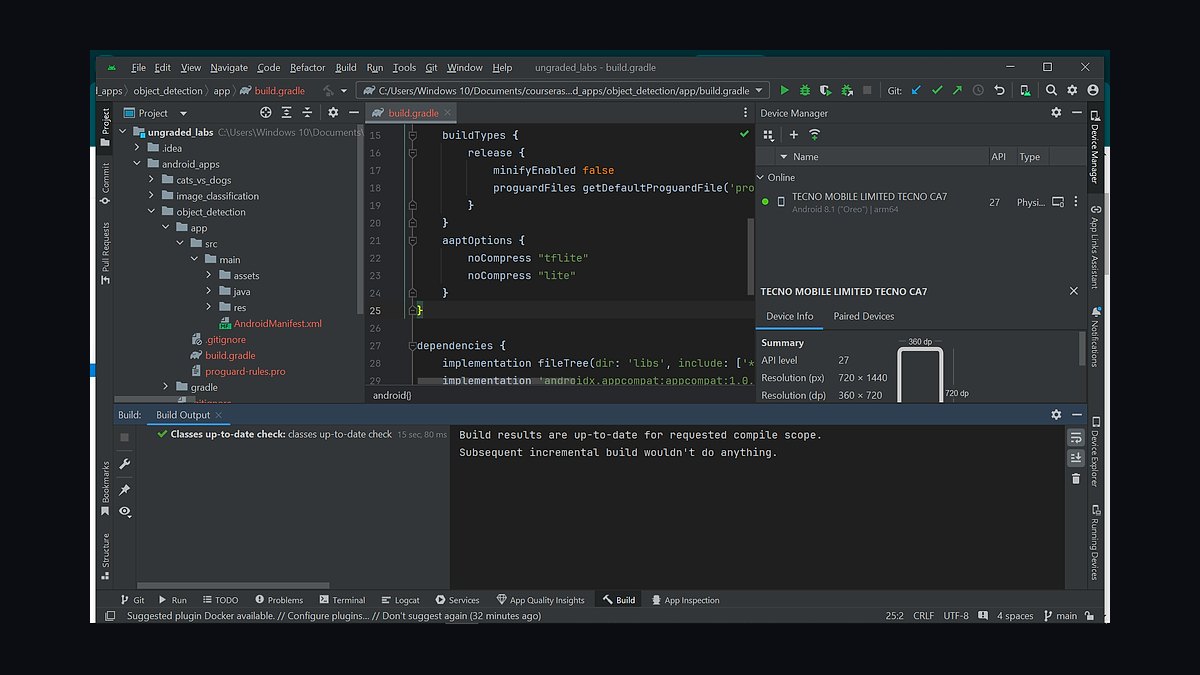Toggle soft-wrap in the build output
Screen dimensions: 1200x675
coord(1076,438)
